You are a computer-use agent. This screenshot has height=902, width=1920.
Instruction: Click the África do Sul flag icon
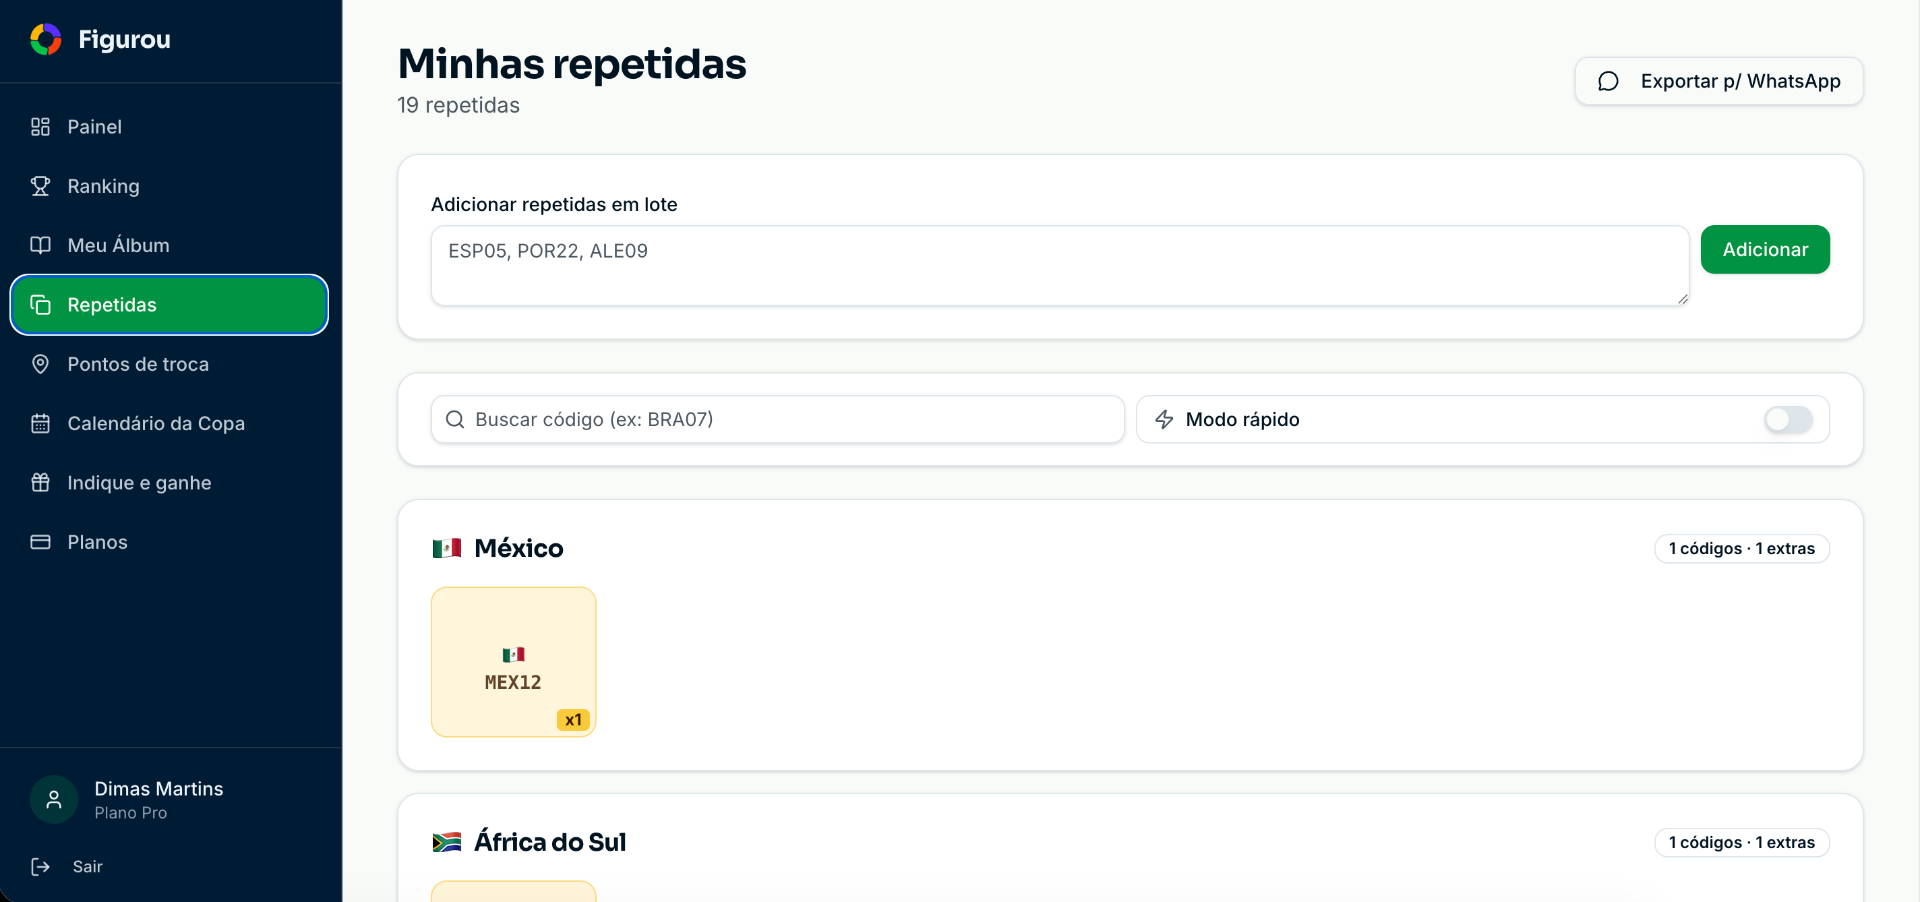447,842
